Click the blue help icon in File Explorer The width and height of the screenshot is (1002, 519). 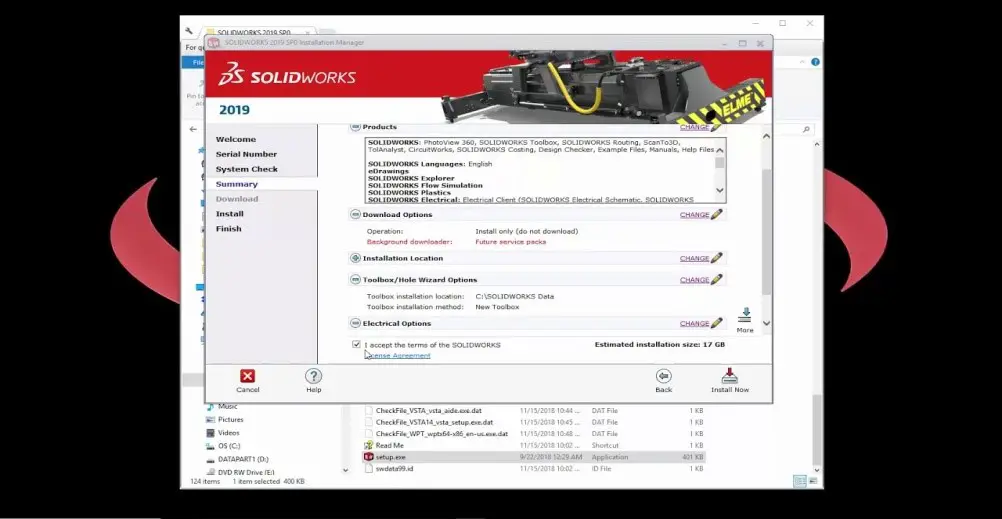815,62
